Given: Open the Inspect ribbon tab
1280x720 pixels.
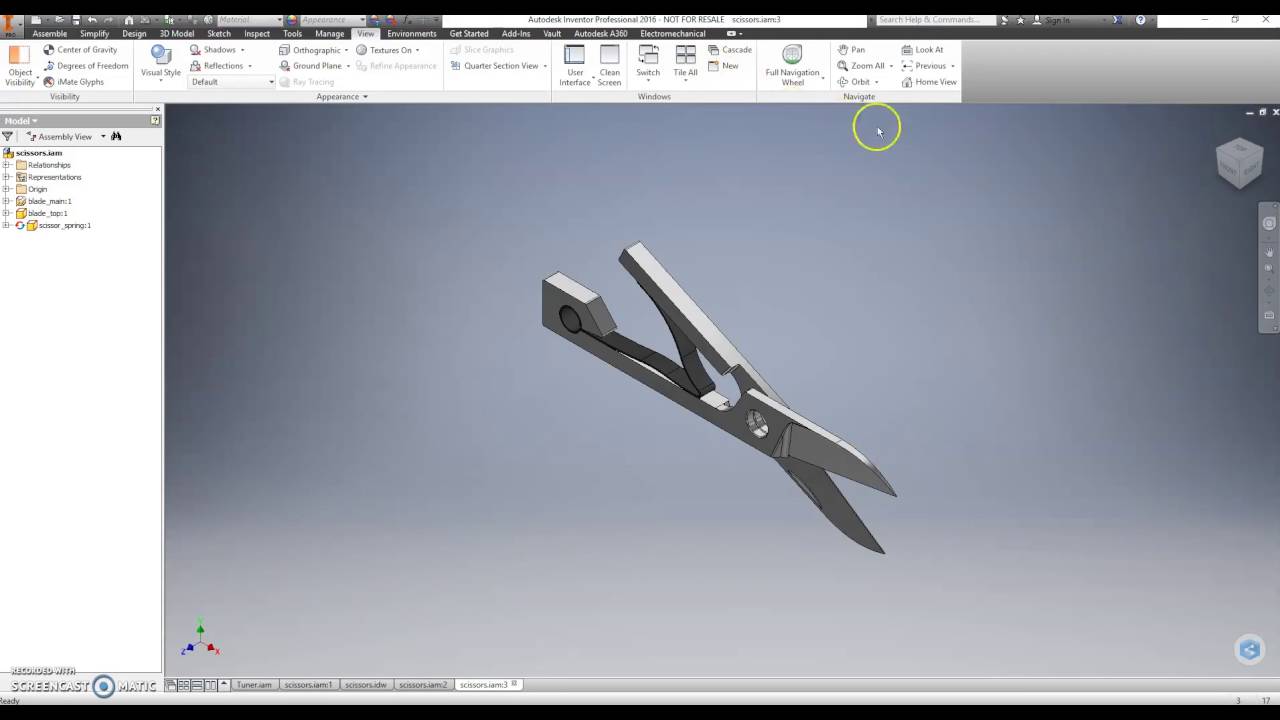Looking at the screenshot, I should [x=257, y=34].
